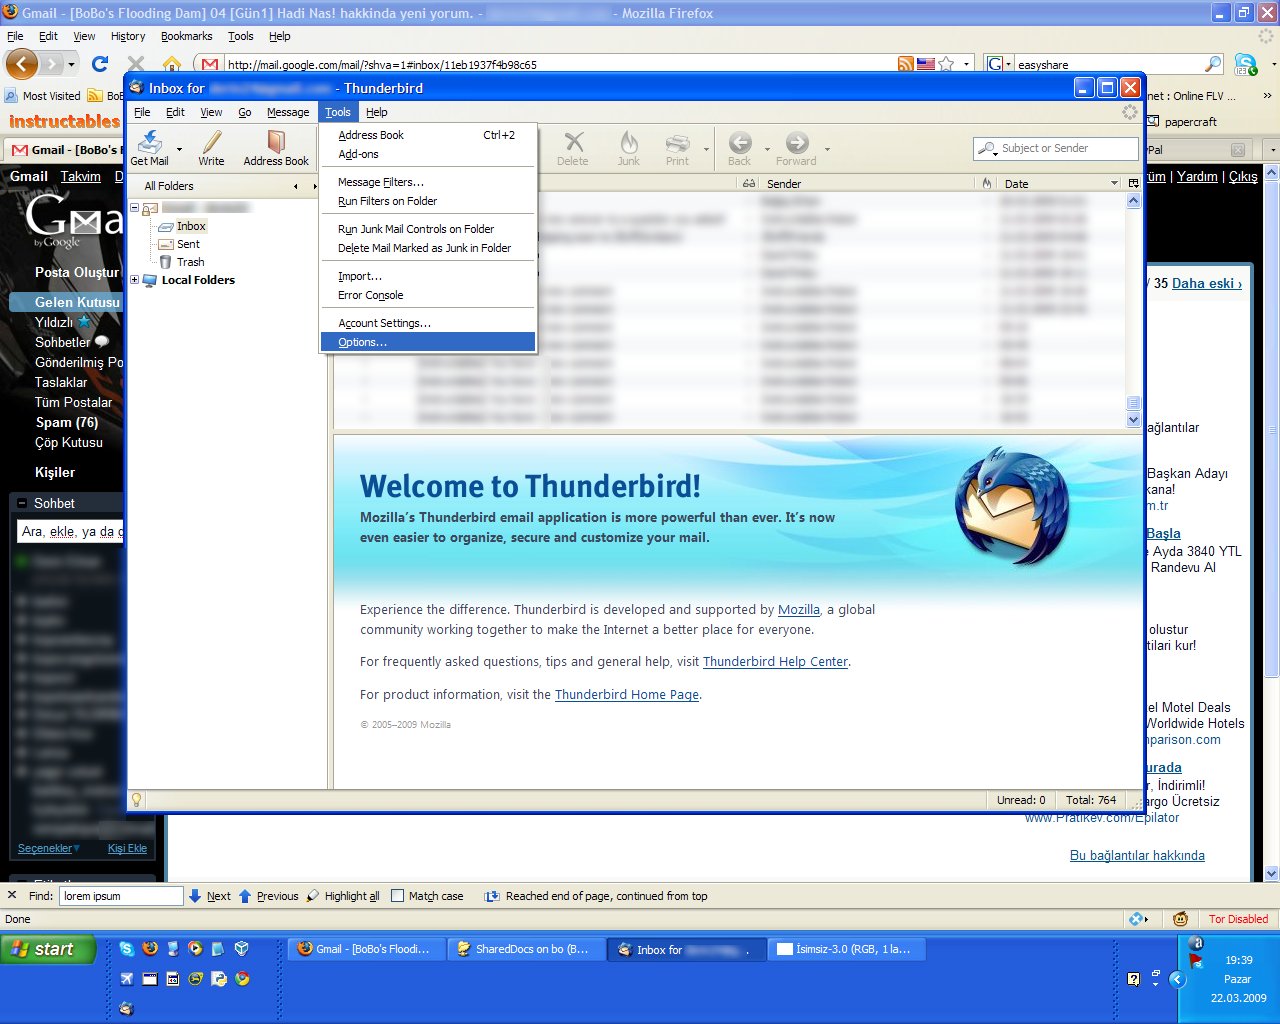Select the Inbox folder in the tree
This screenshot has height=1024, width=1280.
click(x=191, y=226)
